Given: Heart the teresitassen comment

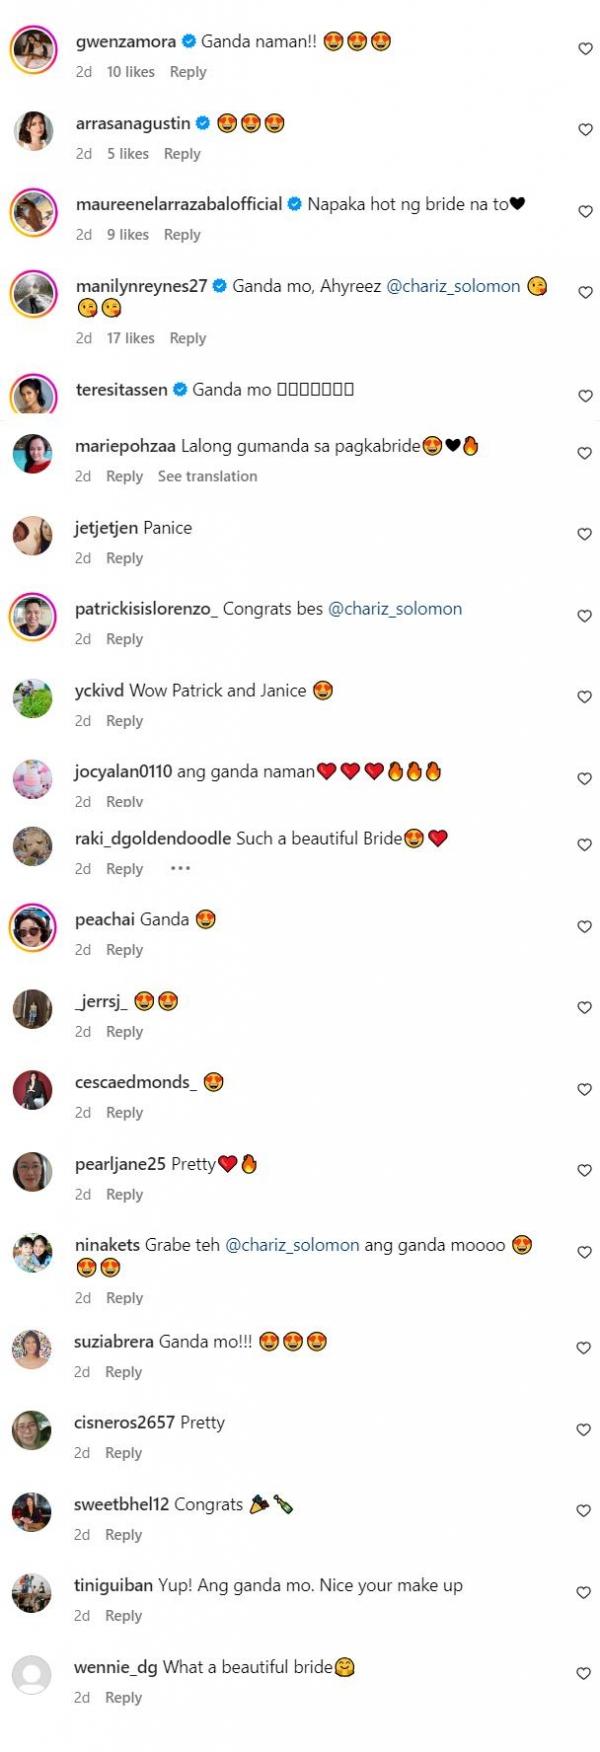Looking at the screenshot, I should coord(585,396).
